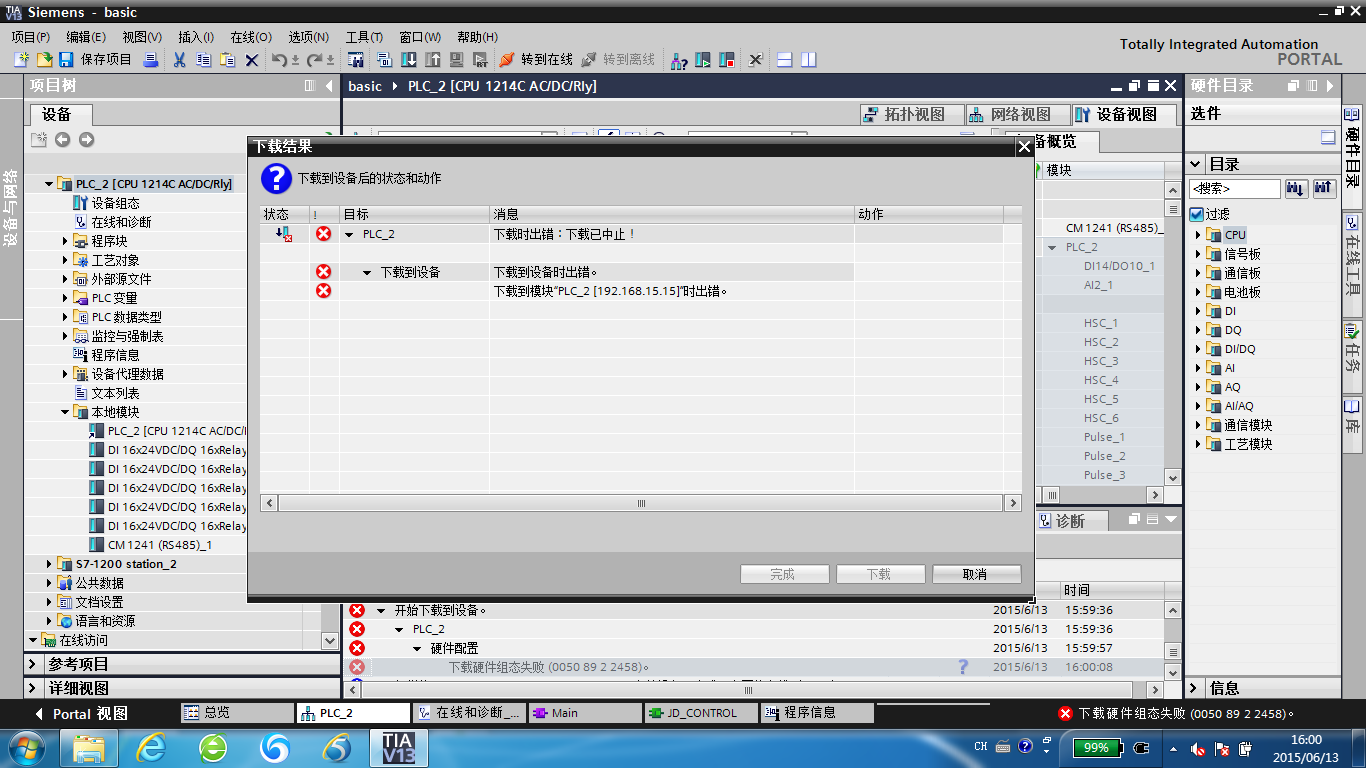The image size is (1366, 768).
Task: Click the 总览 overview button
Action: 236,713
